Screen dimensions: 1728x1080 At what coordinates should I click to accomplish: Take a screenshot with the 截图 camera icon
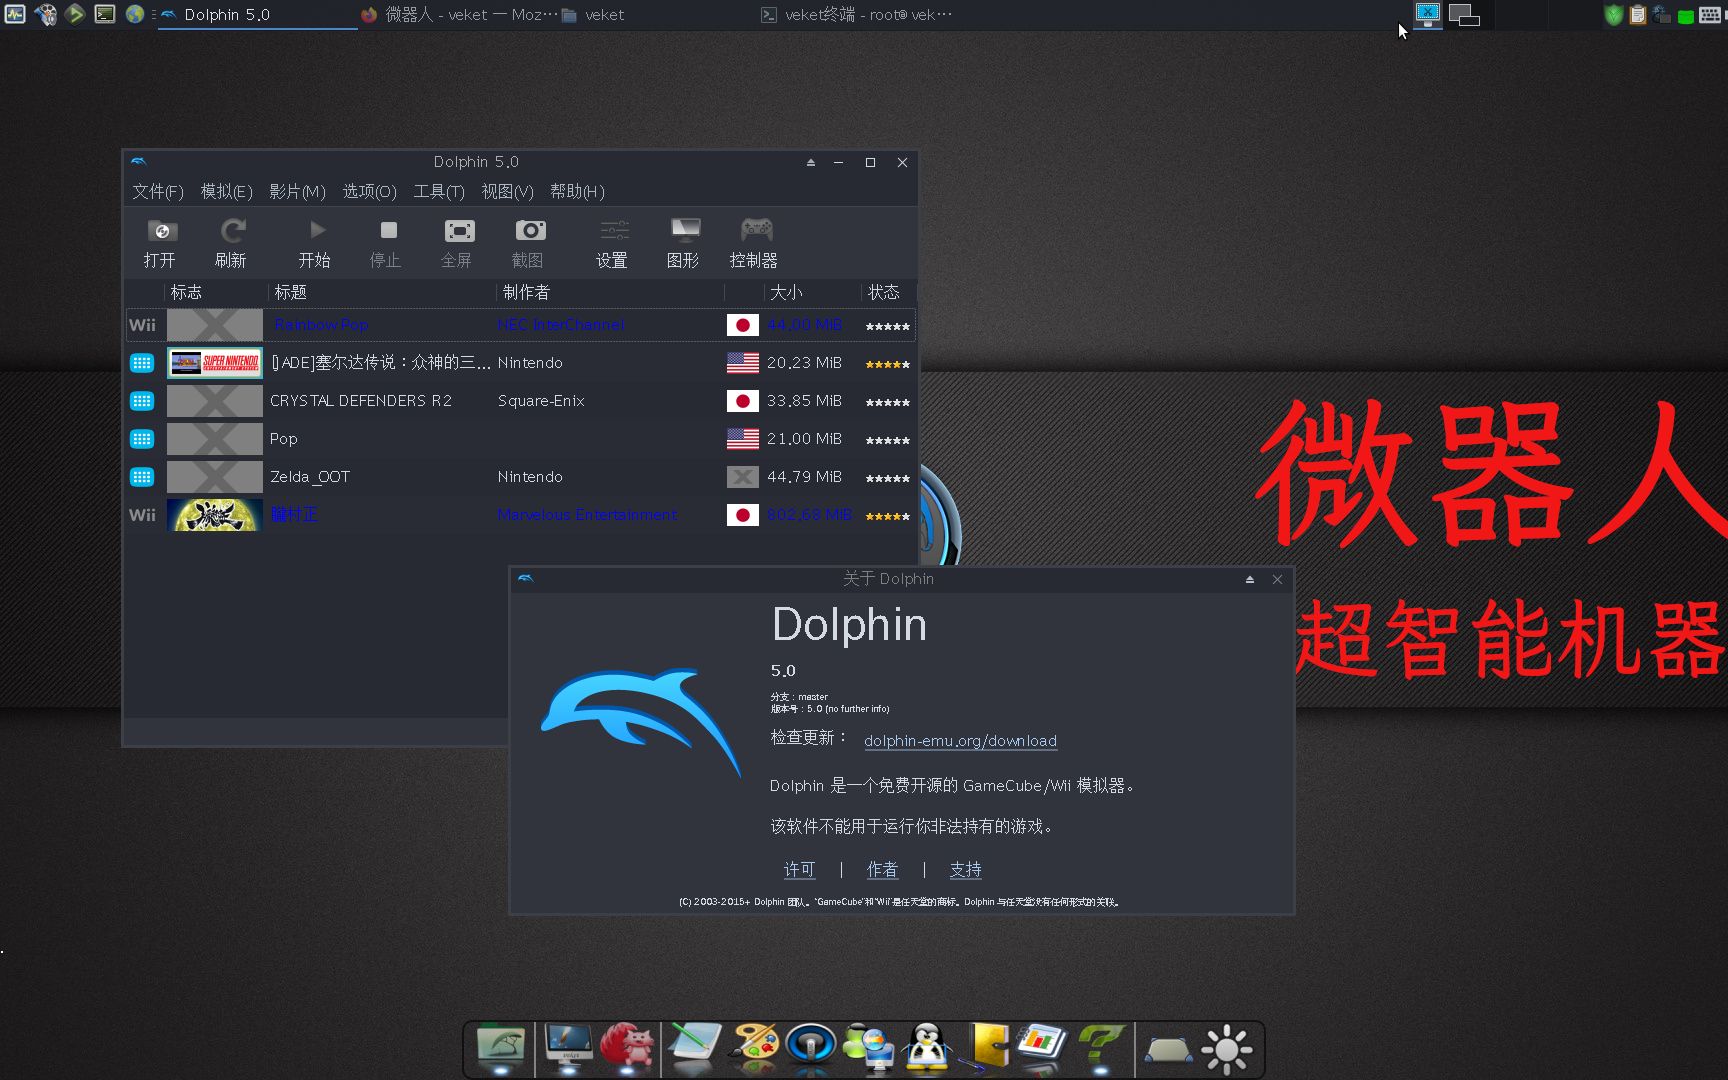pos(528,241)
